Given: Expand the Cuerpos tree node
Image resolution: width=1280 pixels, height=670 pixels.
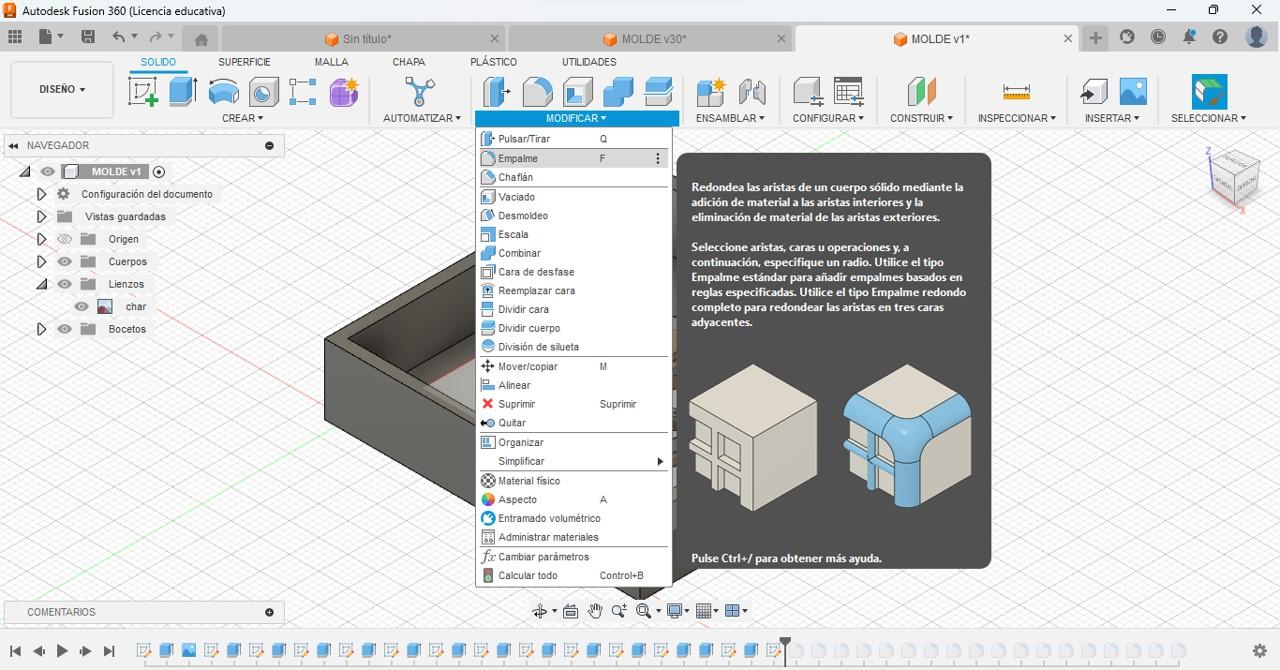Looking at the screenshot, I should point(41,262).
